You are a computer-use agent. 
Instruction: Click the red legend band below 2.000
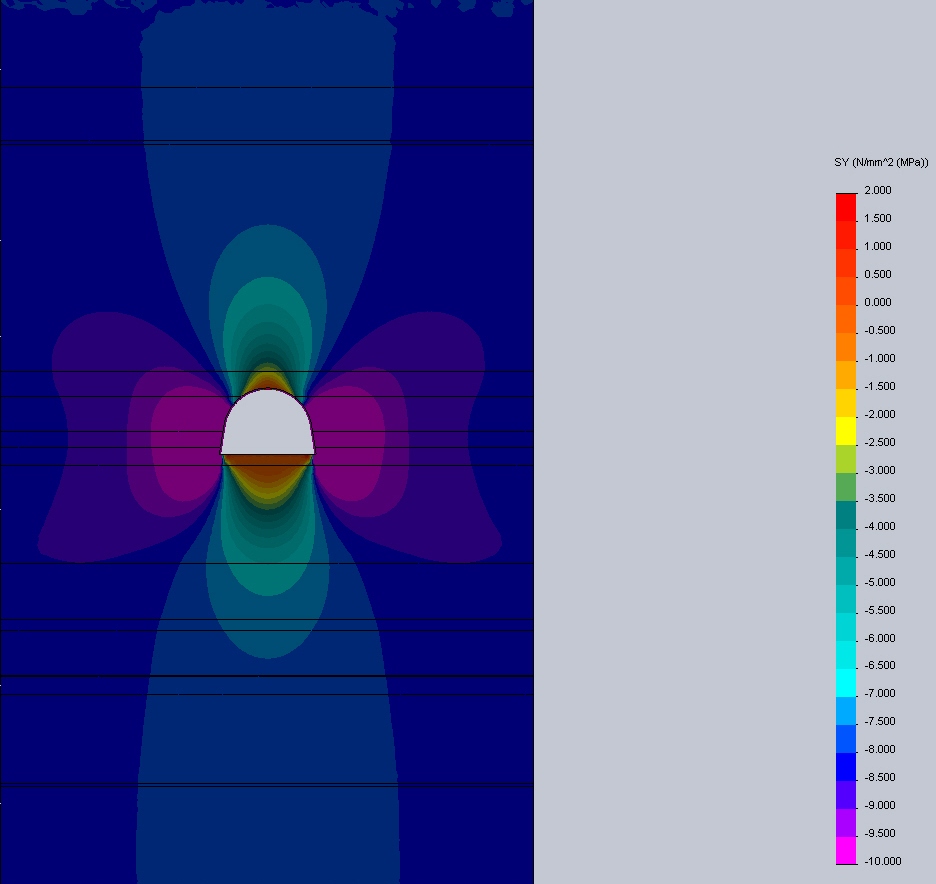point(846,207)
